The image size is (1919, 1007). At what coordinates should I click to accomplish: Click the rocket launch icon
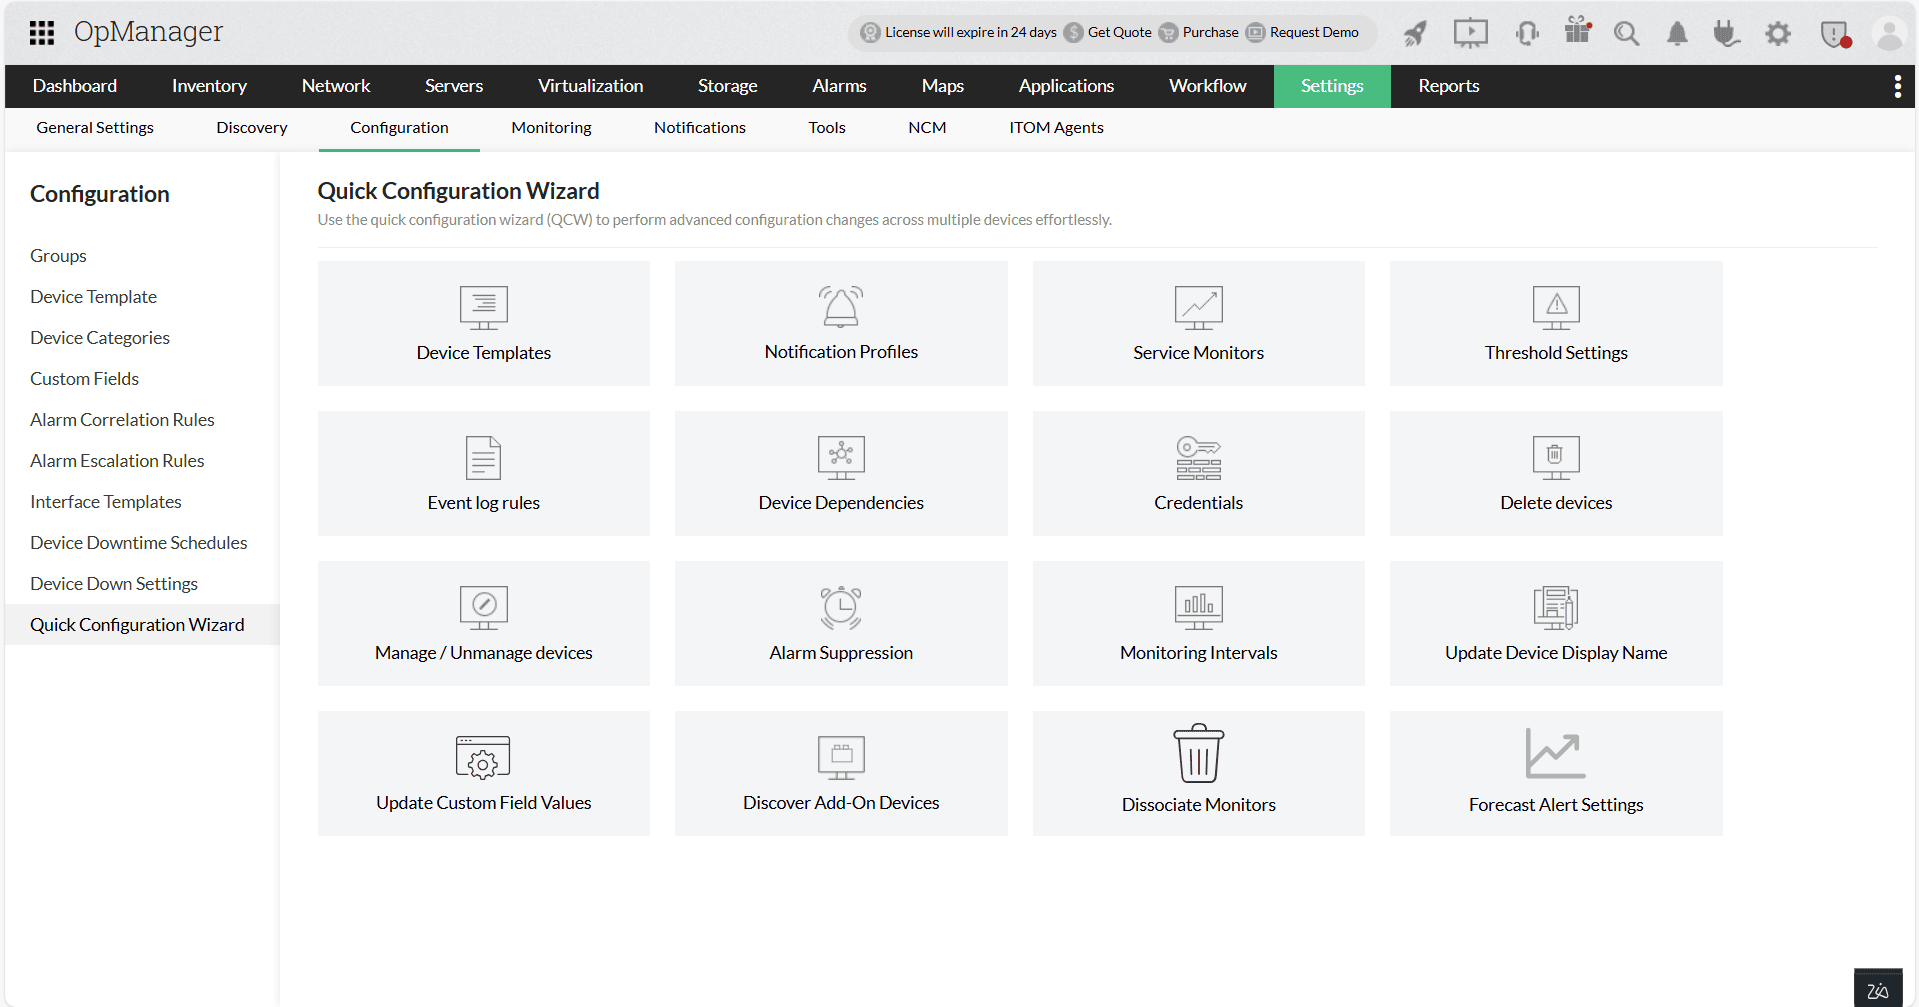click(1415, 33)
